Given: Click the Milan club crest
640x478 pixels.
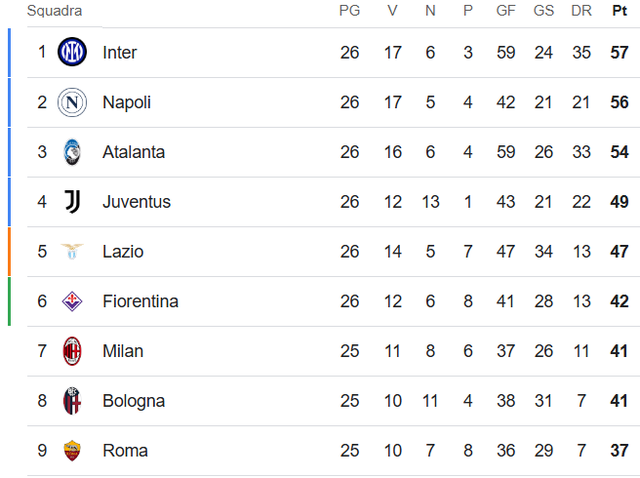Looking at the screenshot, I should coord(72,351).
